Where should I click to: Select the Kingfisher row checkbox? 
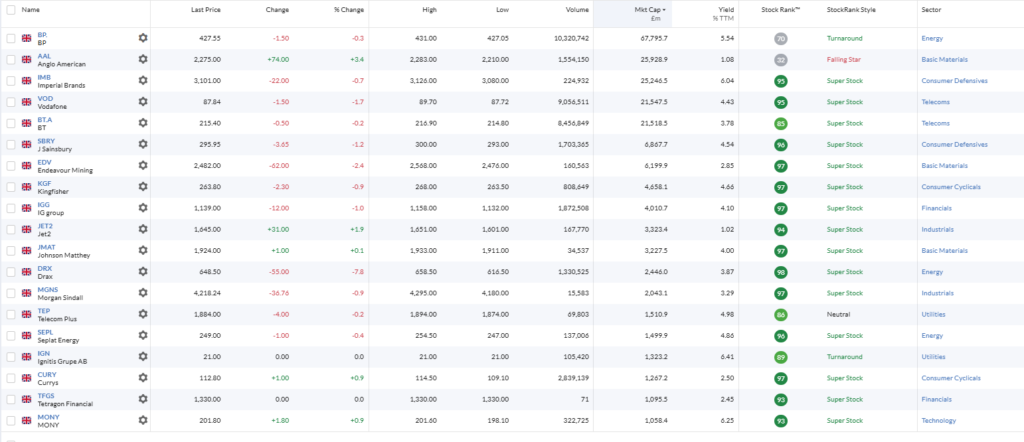(11, 187)
